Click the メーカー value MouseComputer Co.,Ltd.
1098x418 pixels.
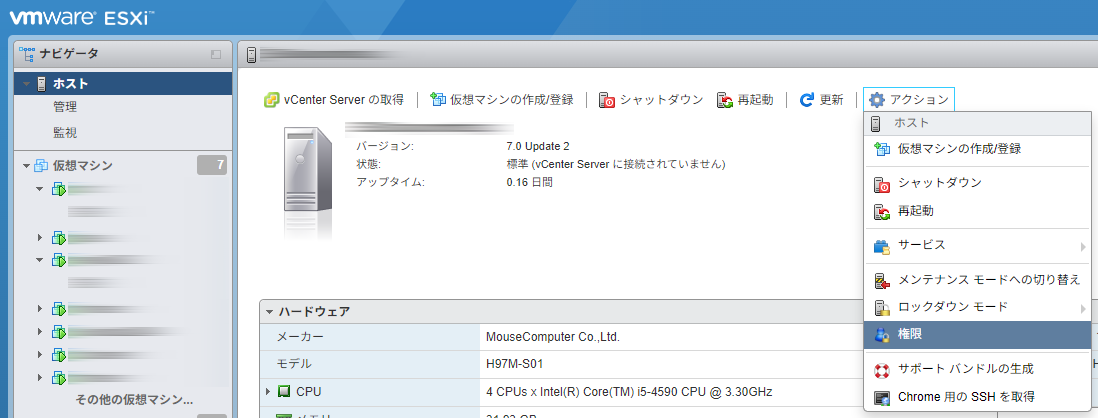pyautogui.click(x=553, y=337)
